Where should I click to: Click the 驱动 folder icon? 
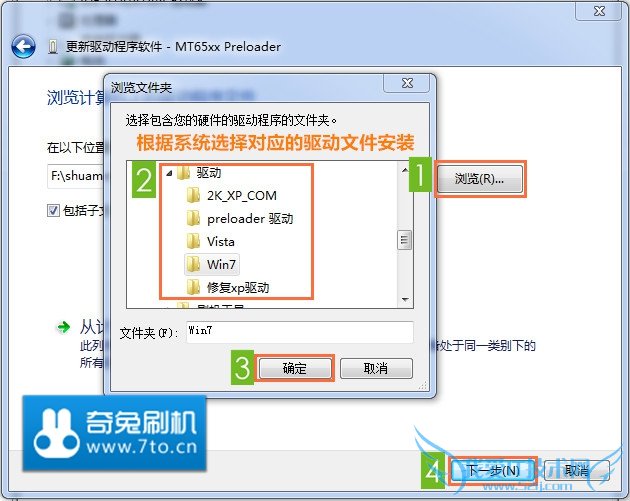coord(183,173)
